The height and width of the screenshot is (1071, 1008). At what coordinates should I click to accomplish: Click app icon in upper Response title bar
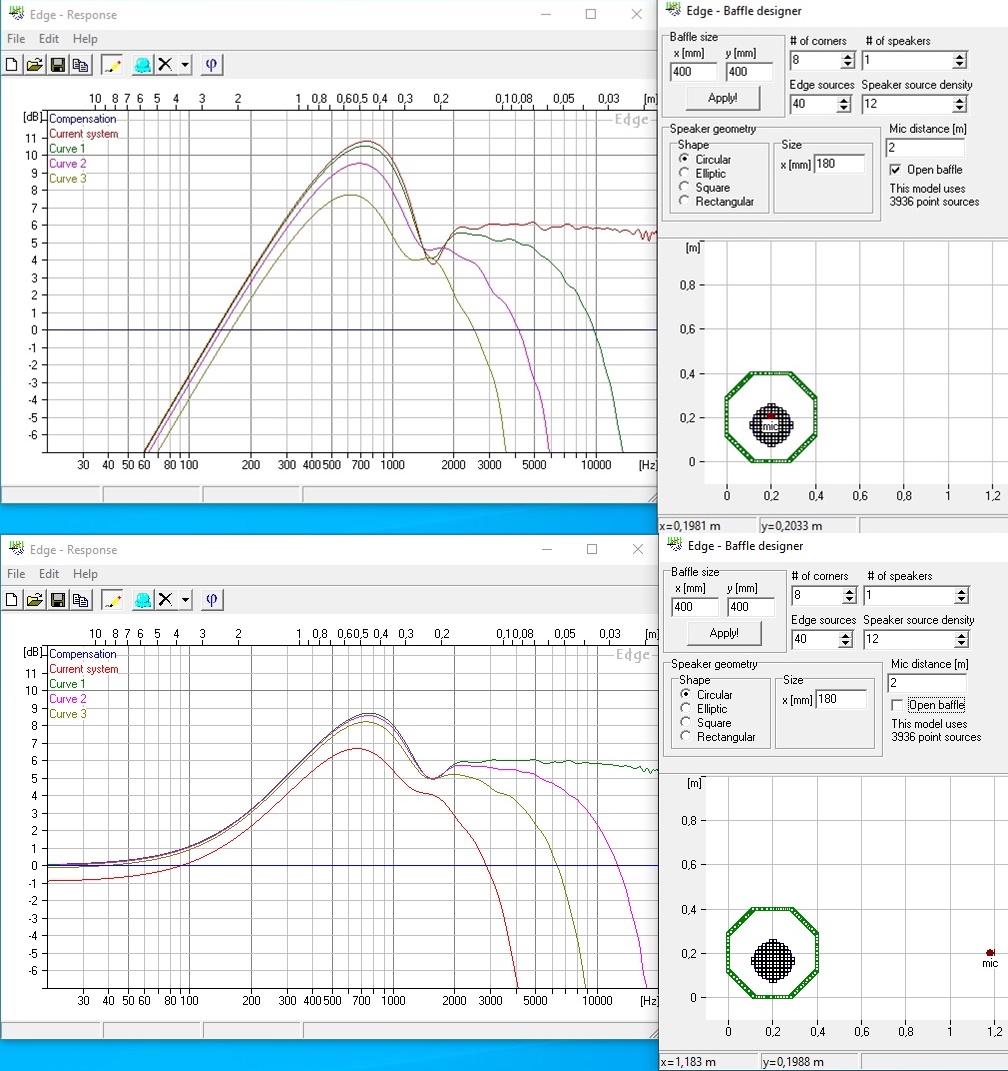[x=16, y=14]
